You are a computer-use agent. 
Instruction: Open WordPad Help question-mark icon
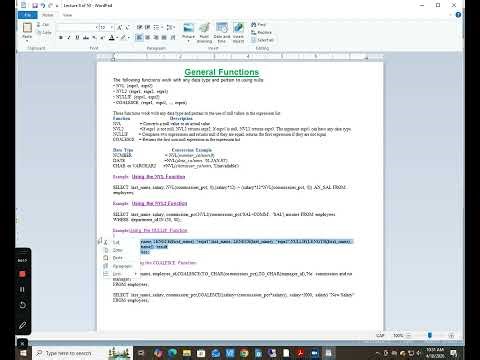click(x=458, y=15)
